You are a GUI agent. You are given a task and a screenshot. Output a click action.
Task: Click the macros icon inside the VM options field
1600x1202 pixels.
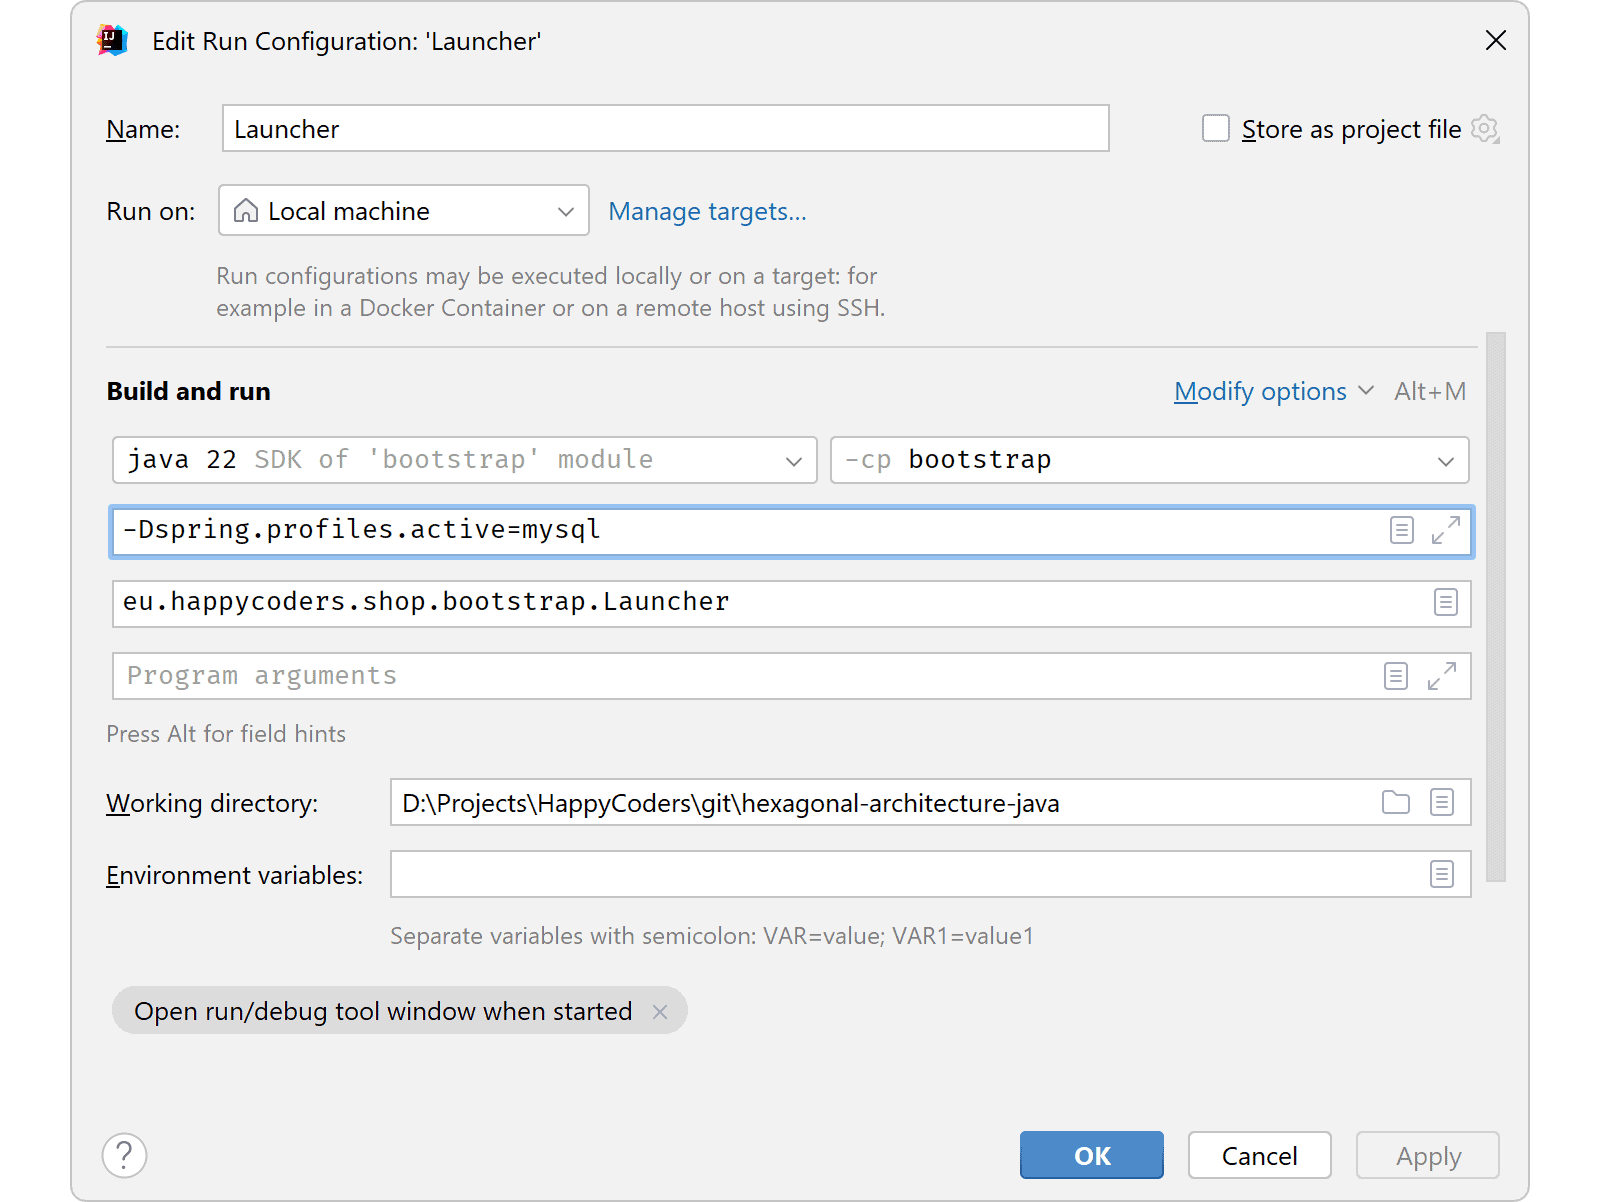tap(1401, 531)
